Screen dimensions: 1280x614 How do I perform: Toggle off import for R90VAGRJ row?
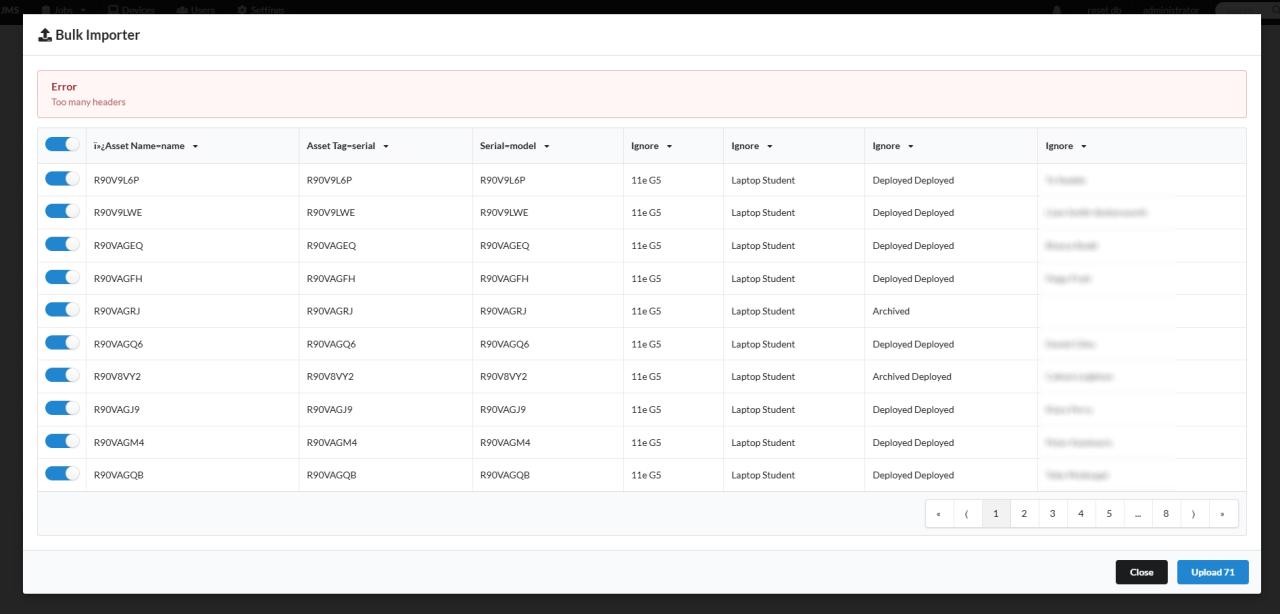(61, 310)
